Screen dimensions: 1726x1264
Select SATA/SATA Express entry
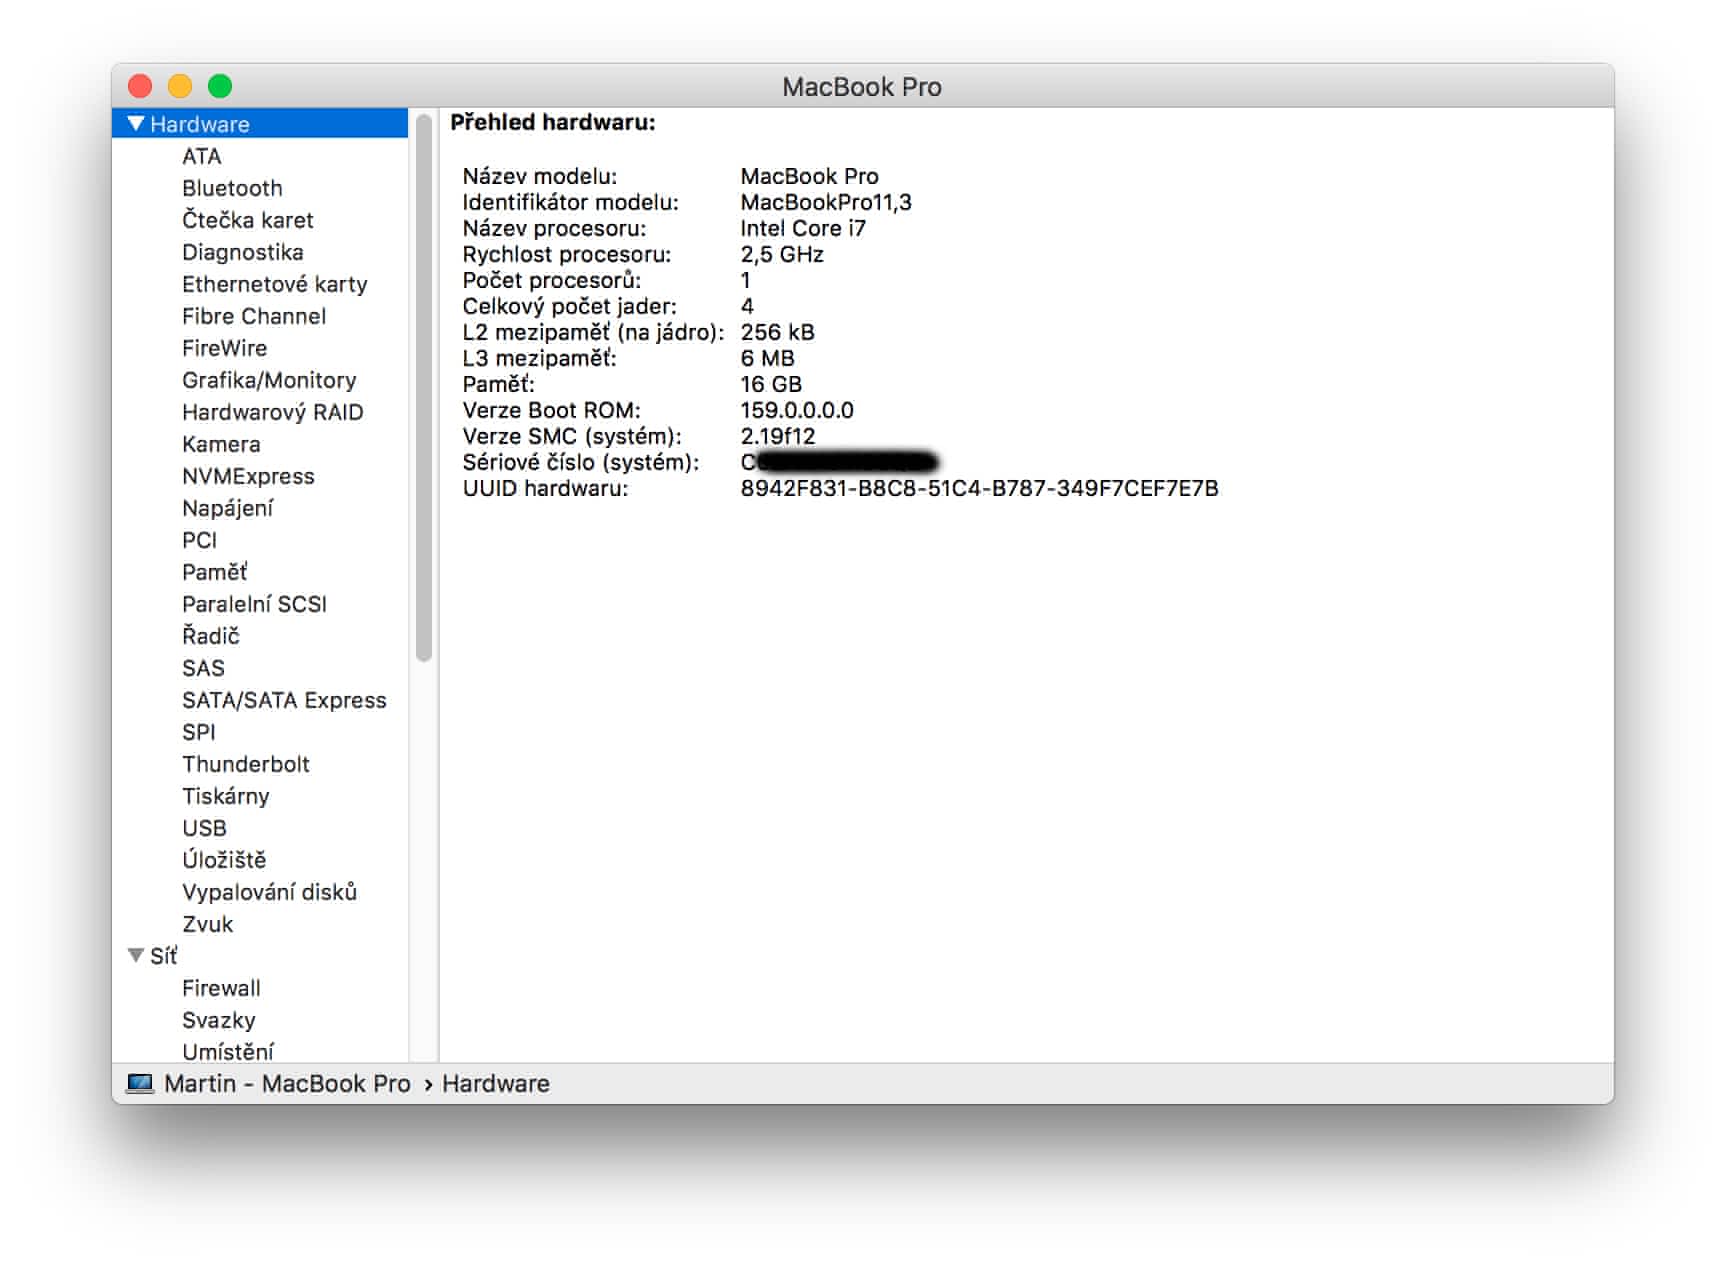coord(284,700)
